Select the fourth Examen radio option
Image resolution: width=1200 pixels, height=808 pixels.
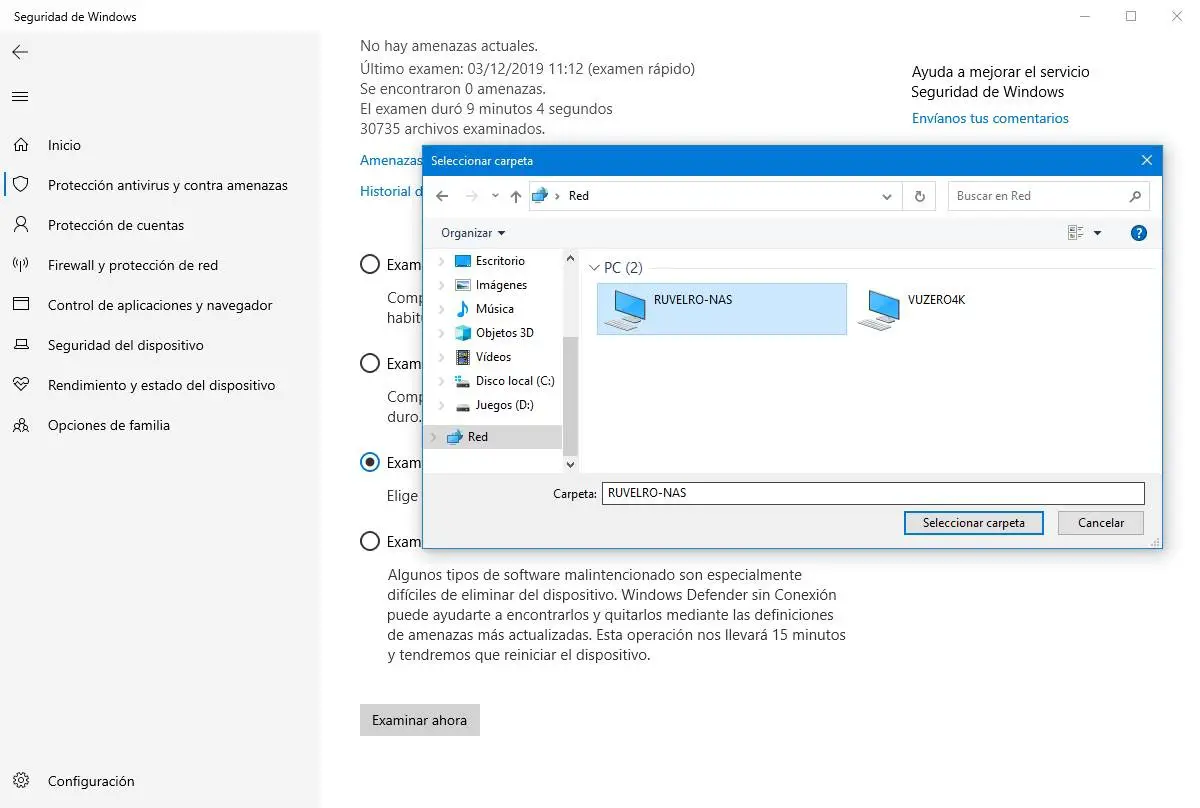tap(370, 541)
